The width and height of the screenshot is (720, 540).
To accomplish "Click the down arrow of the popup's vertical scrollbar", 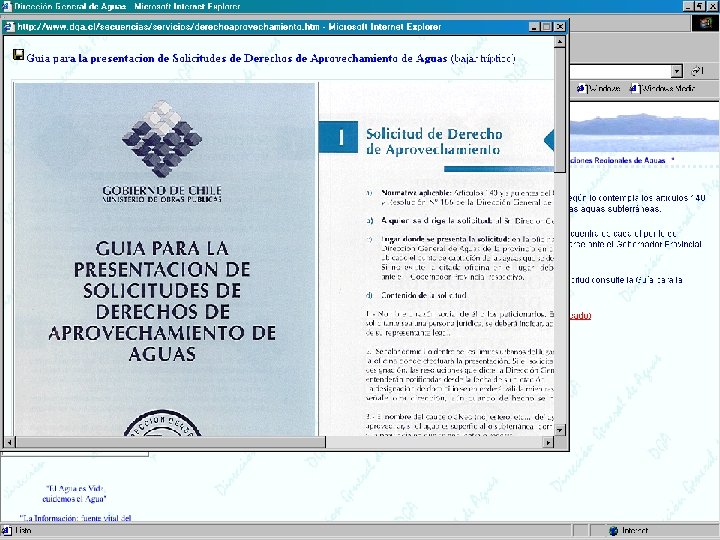I will pyautogui.click(x=559, y=430).
